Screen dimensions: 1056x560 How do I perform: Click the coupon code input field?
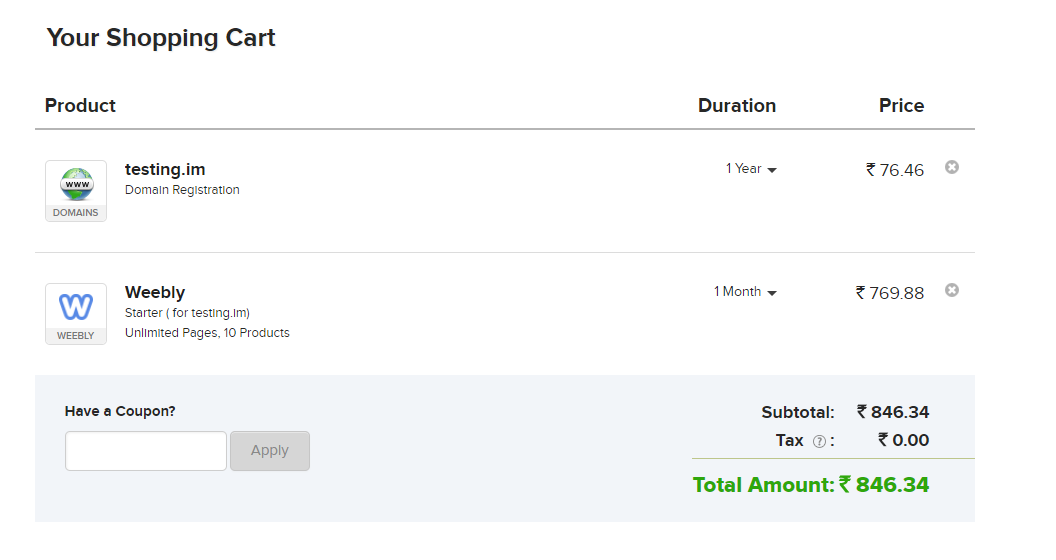(x=146, y=451)
